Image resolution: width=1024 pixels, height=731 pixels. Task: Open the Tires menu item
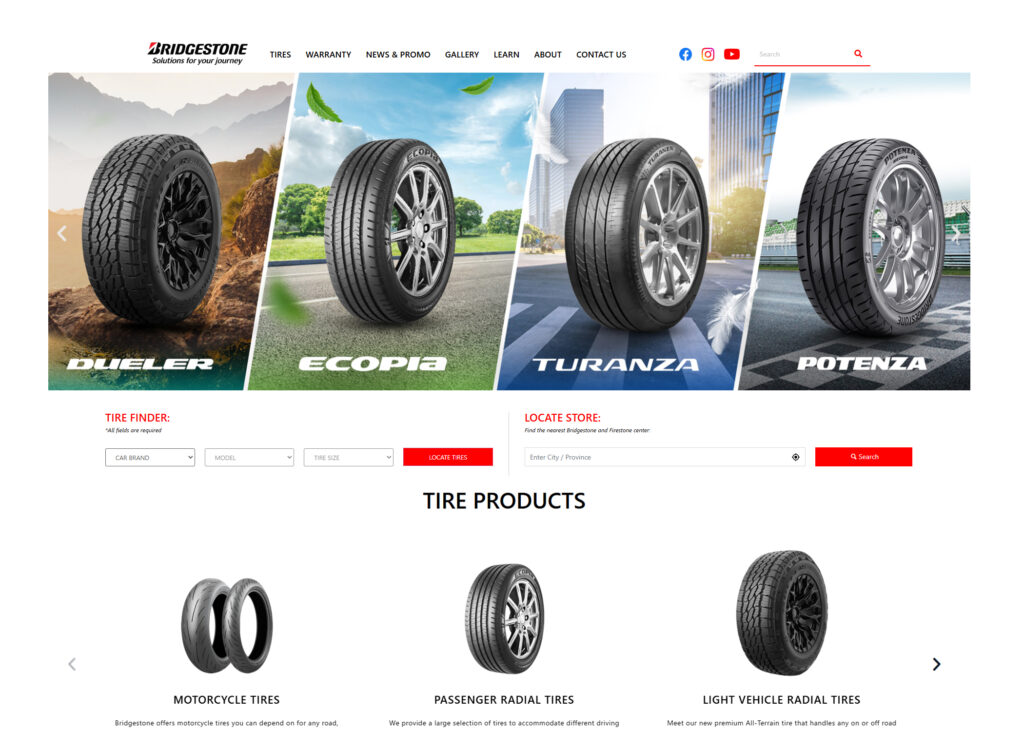coord(280,55)
